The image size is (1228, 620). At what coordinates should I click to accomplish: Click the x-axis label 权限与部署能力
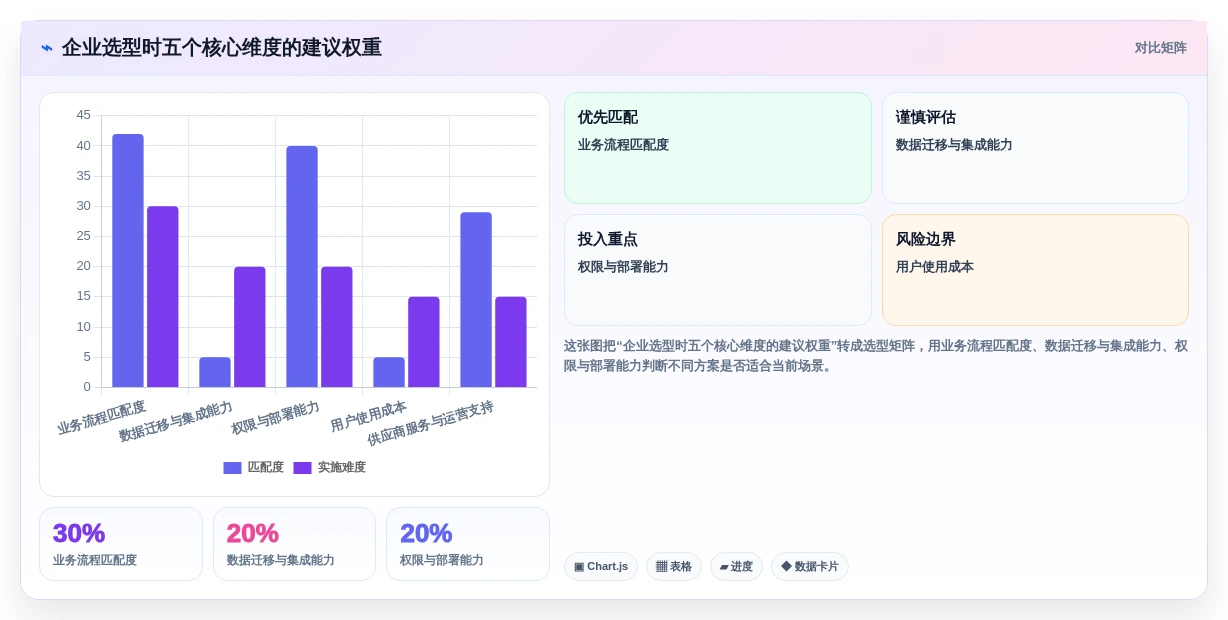point(276,417)
